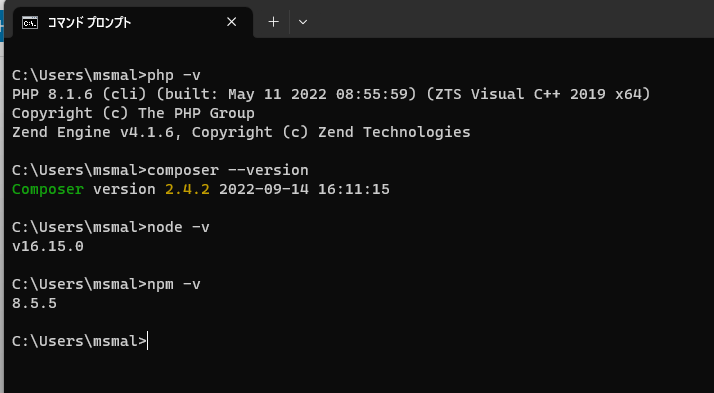Click the composer --version command text
This screenshot has height=393, width=714.
pyautogui.click(x=228, y=170)
